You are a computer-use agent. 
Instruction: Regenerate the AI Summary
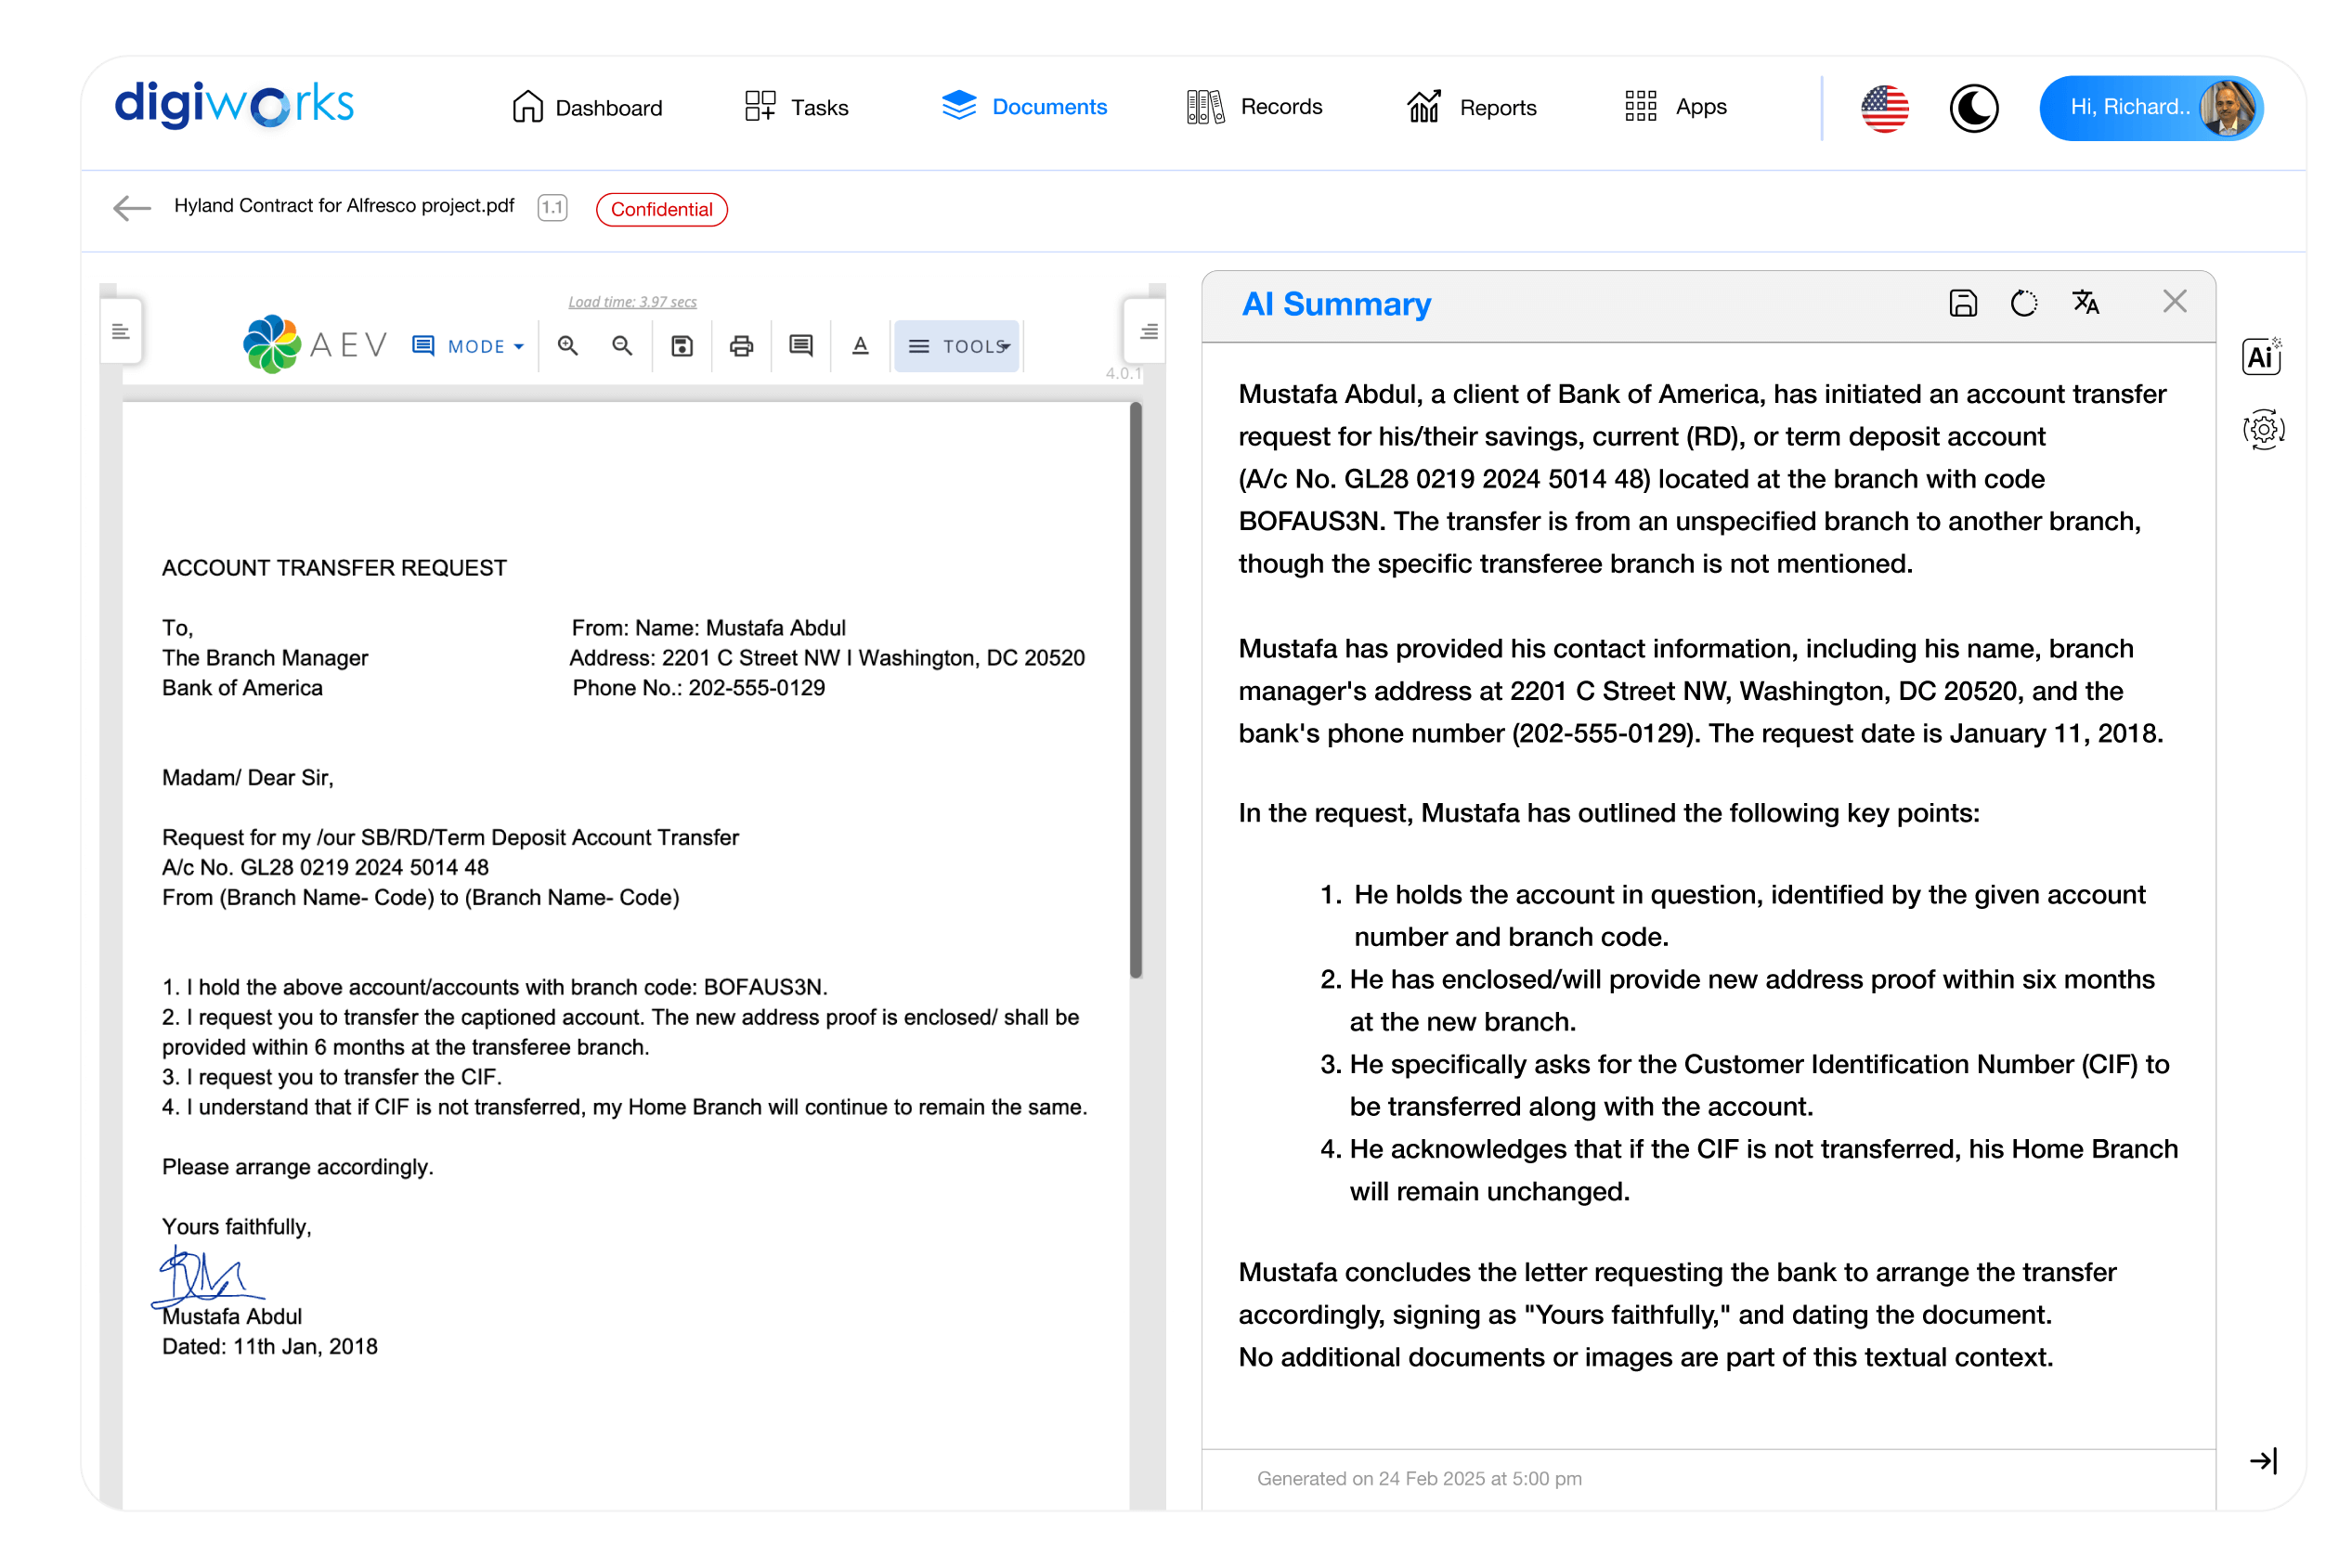click(x=2024, y=302)
